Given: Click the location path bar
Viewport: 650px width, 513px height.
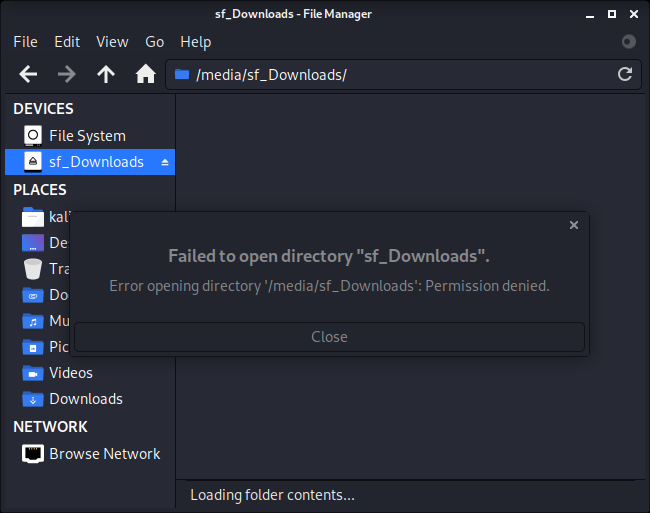Looking at the screenshot, I should pyautogui.click(x=400, y=74).
